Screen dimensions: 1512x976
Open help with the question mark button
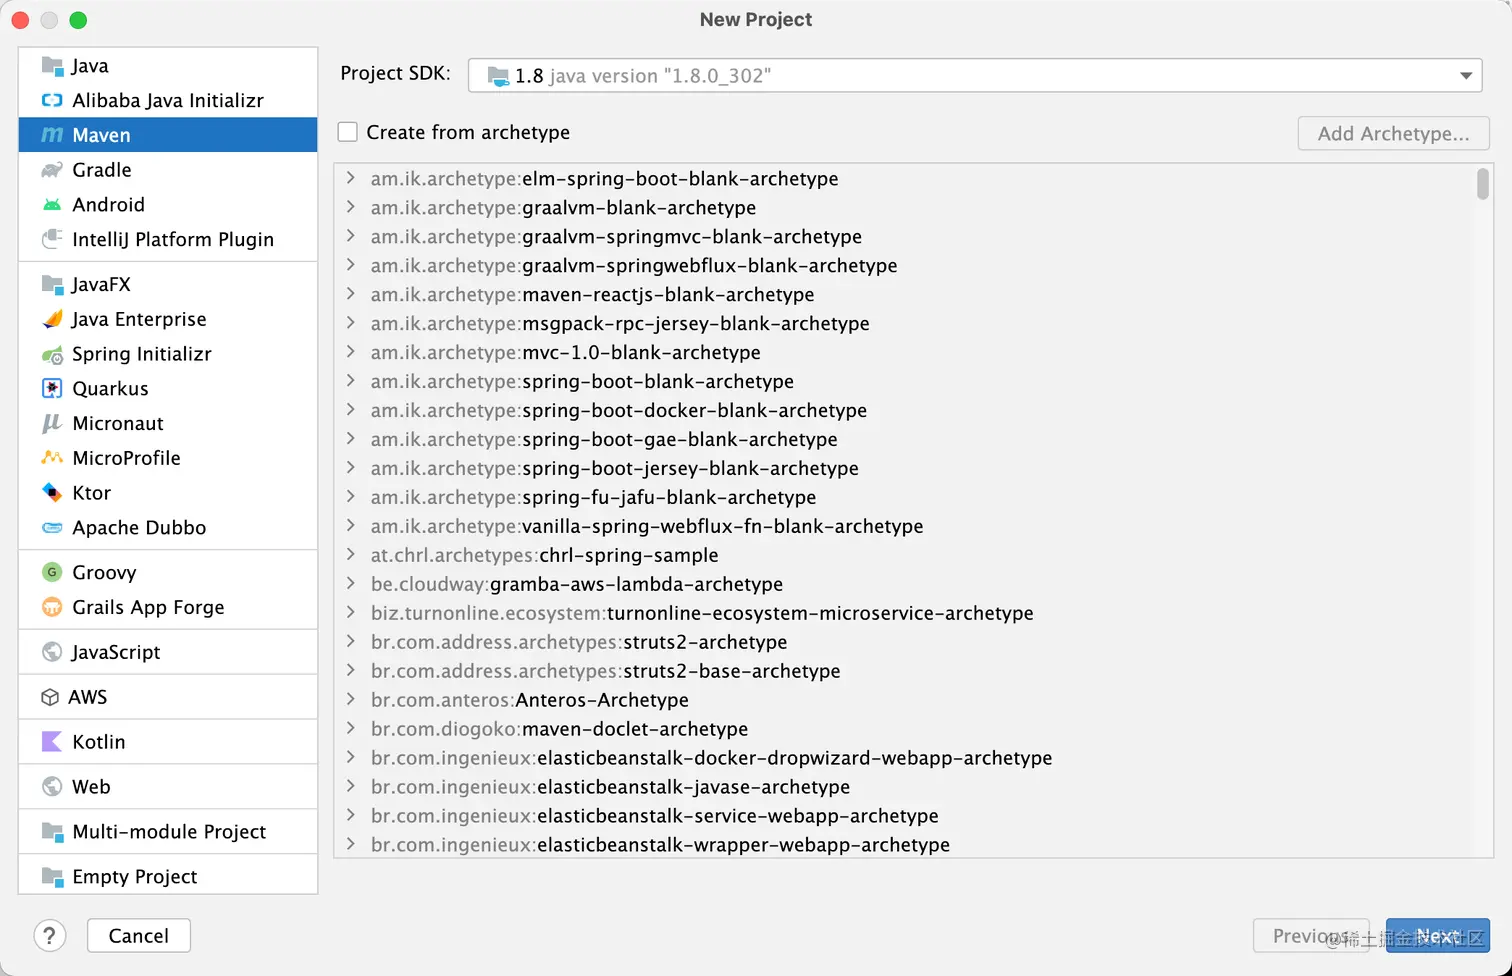point(50,936)
